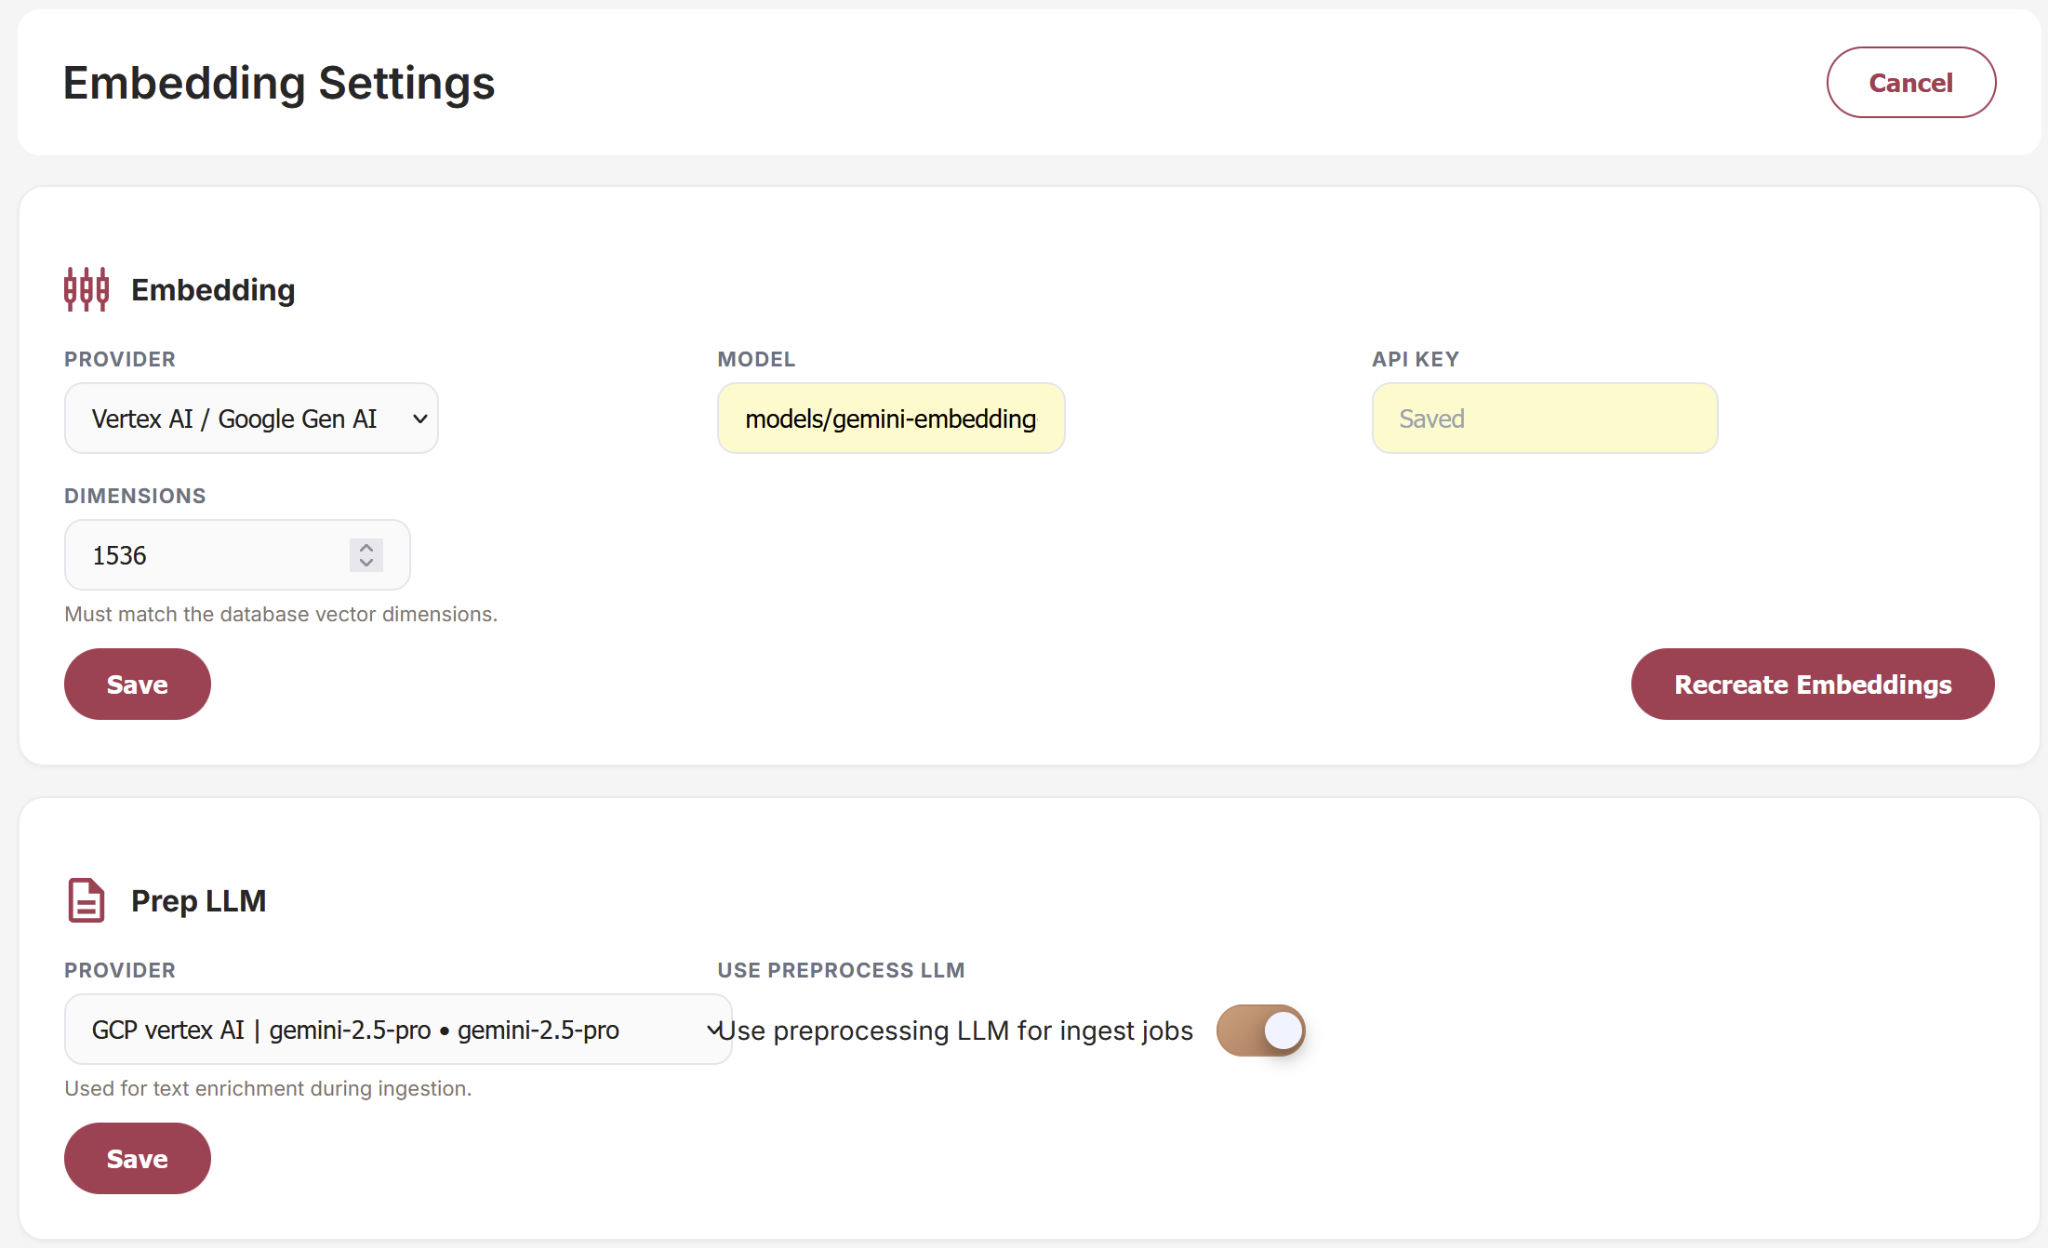Viewport: 2048px width, 1248px height.
Task: Increase dimensions with the up stepper arrow
Action: (x=367, y=547)
